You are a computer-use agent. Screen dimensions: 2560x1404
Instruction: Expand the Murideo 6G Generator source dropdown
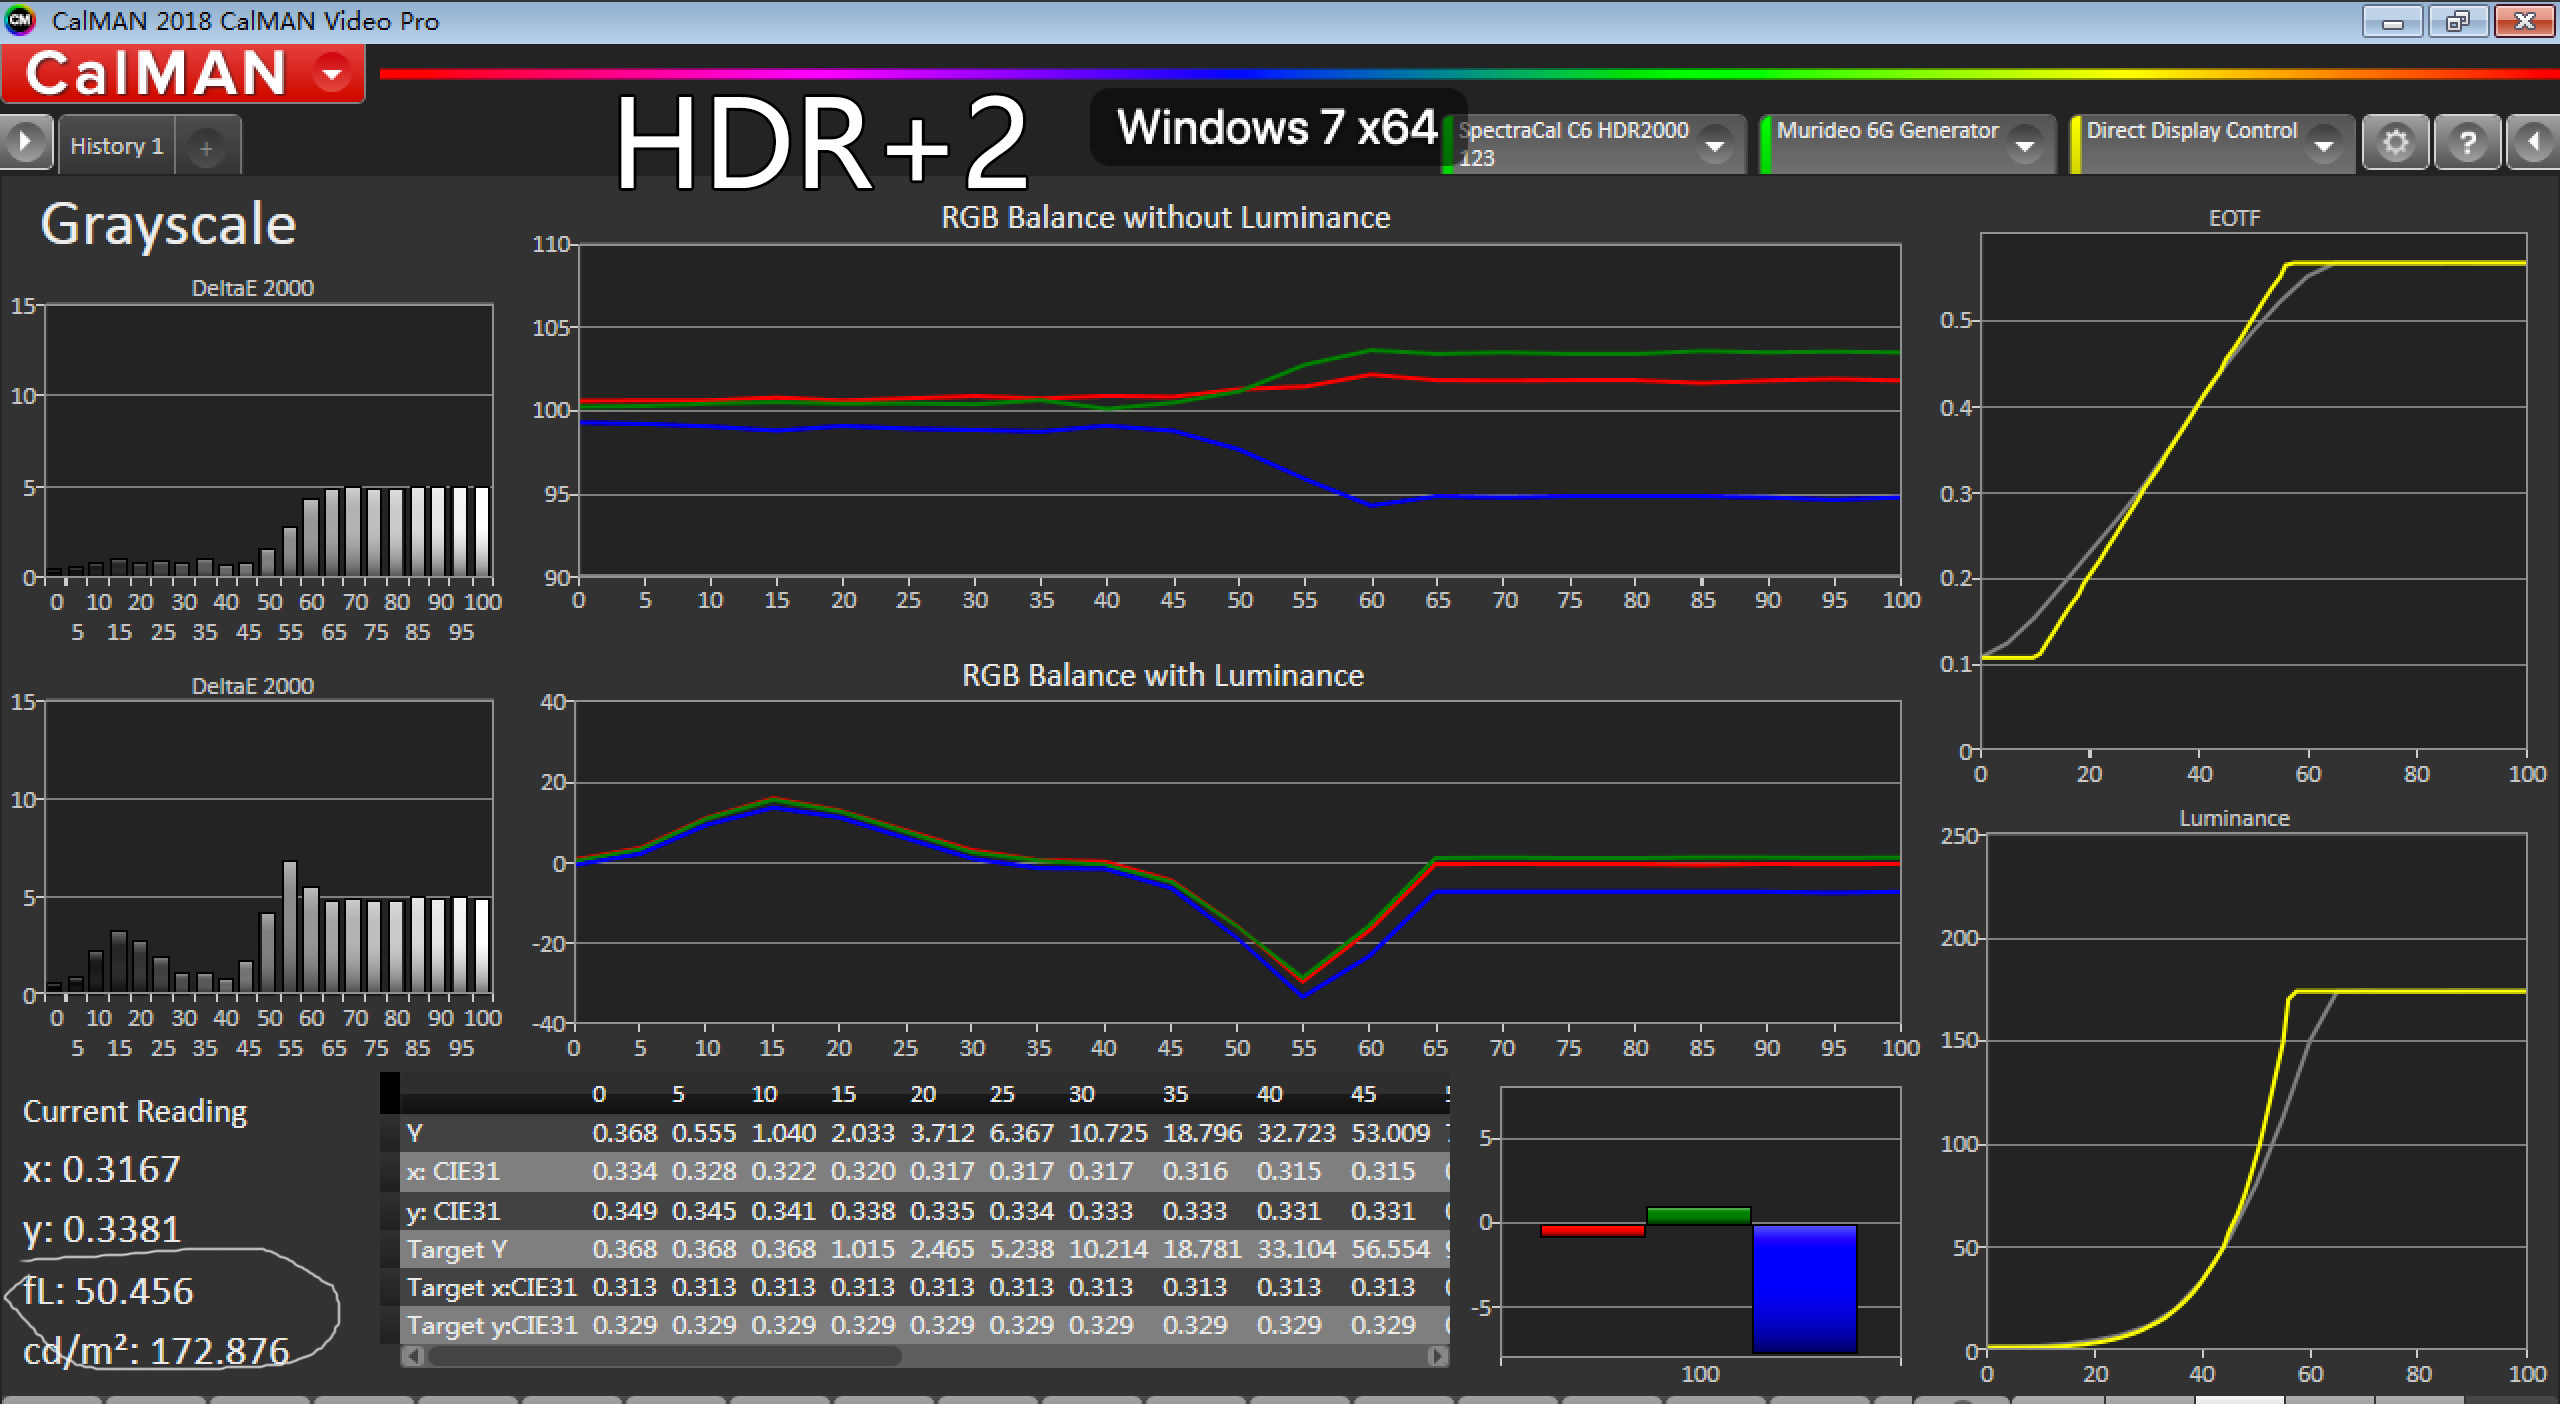(2025, 146)
